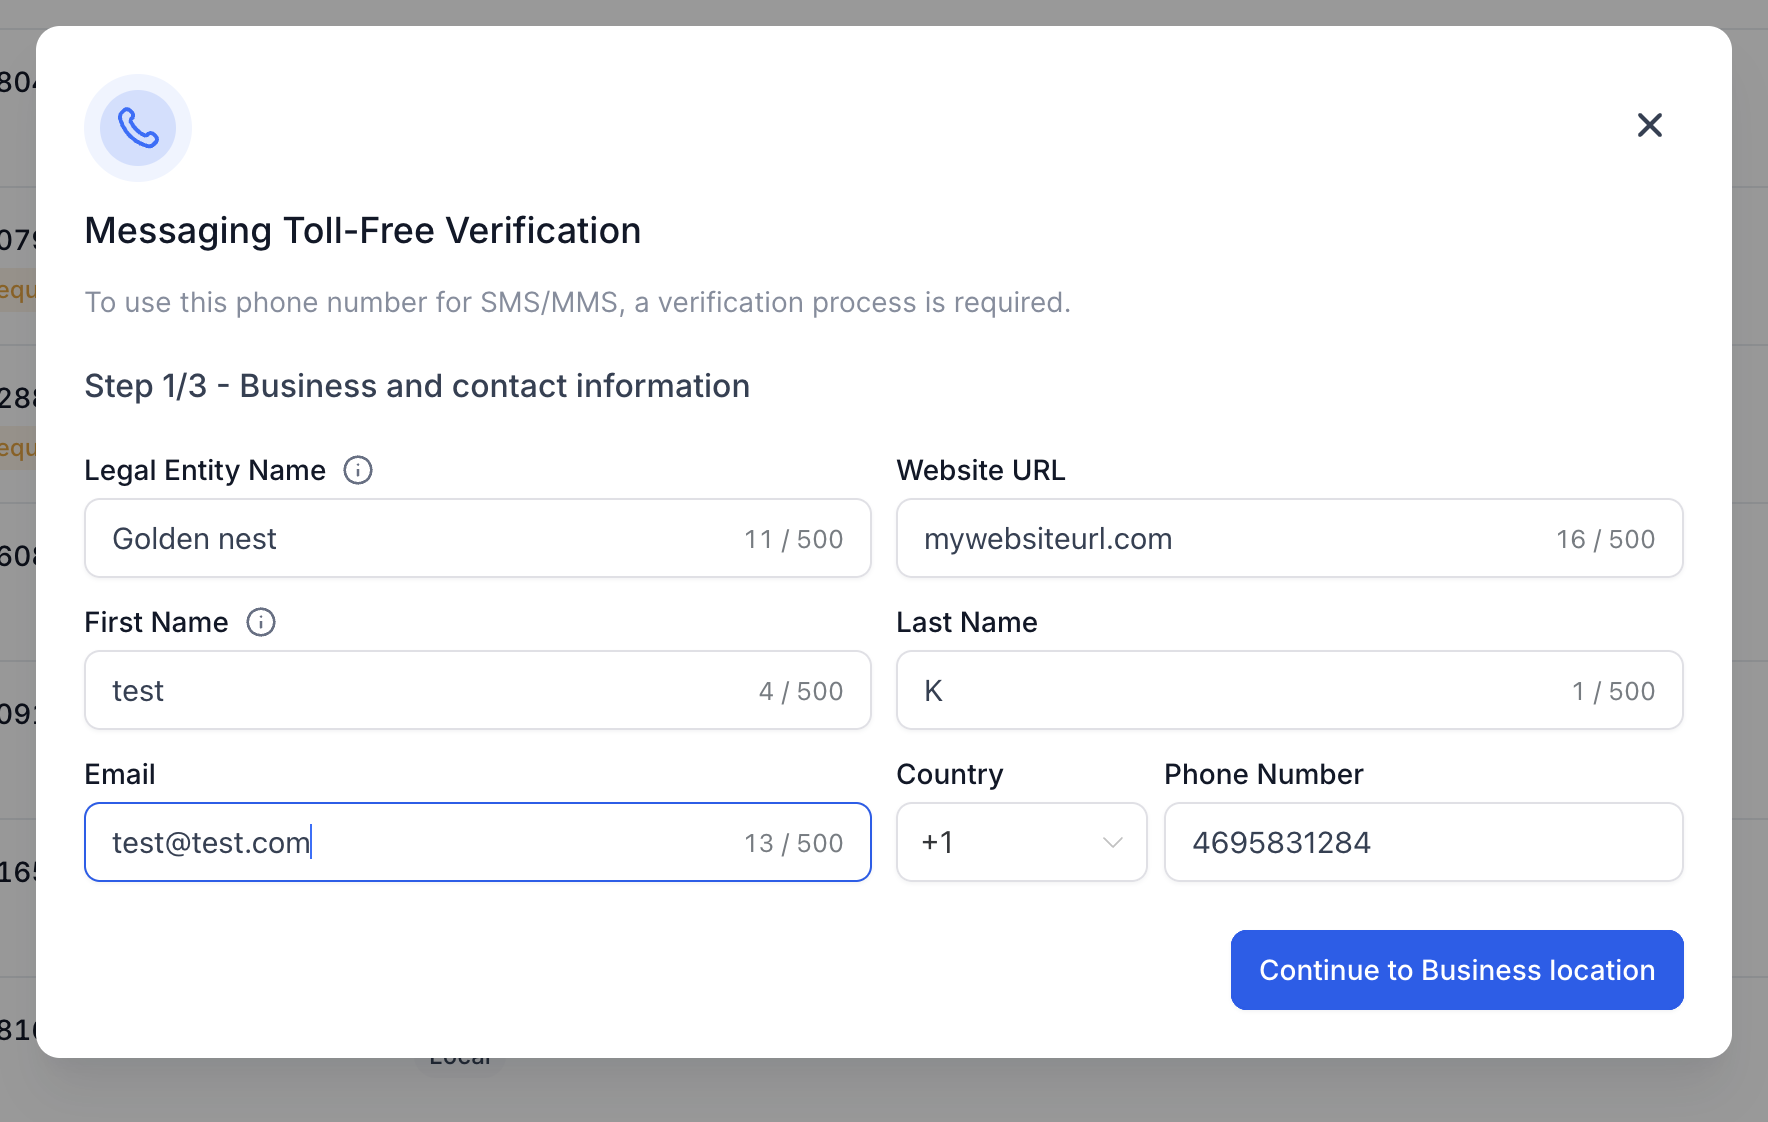Click the Phone Number field 4695831284
This screenshot has width=1768, height=1122.
point(1424,842)
